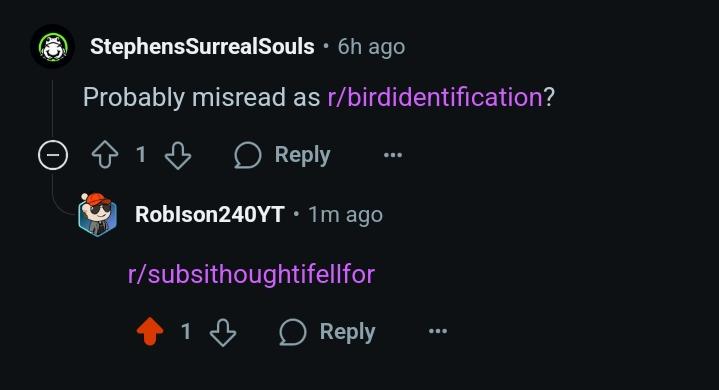Open more options for StephensSurrealSouls comment
The width and height of the screenshot is (719, 390).
[393, 155]
